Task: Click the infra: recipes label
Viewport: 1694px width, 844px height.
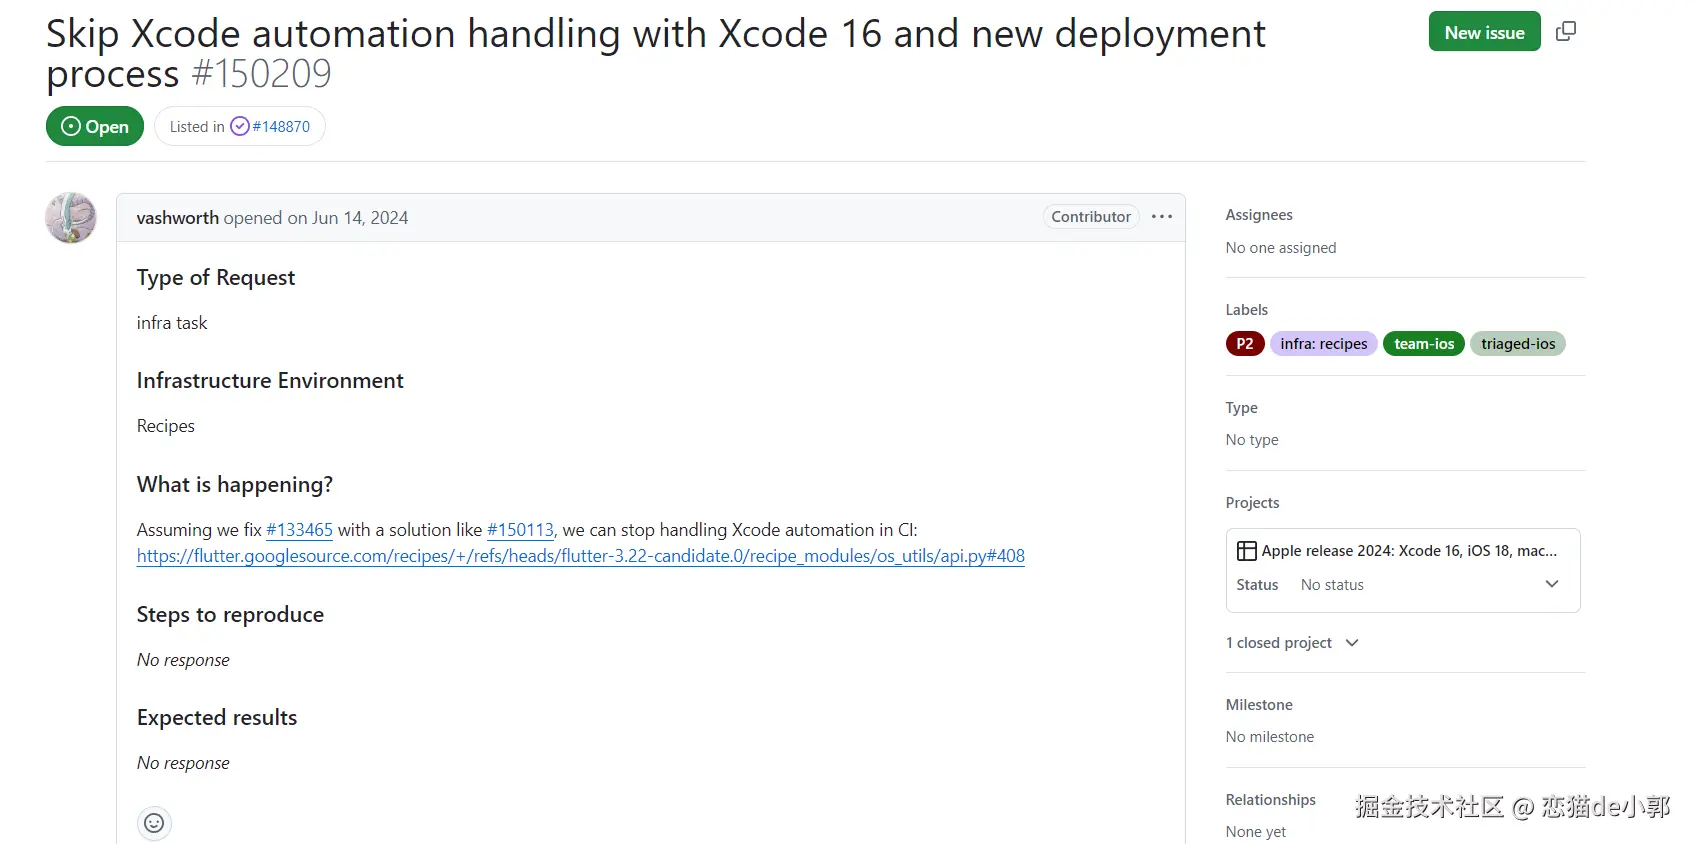Action: 1323,344
